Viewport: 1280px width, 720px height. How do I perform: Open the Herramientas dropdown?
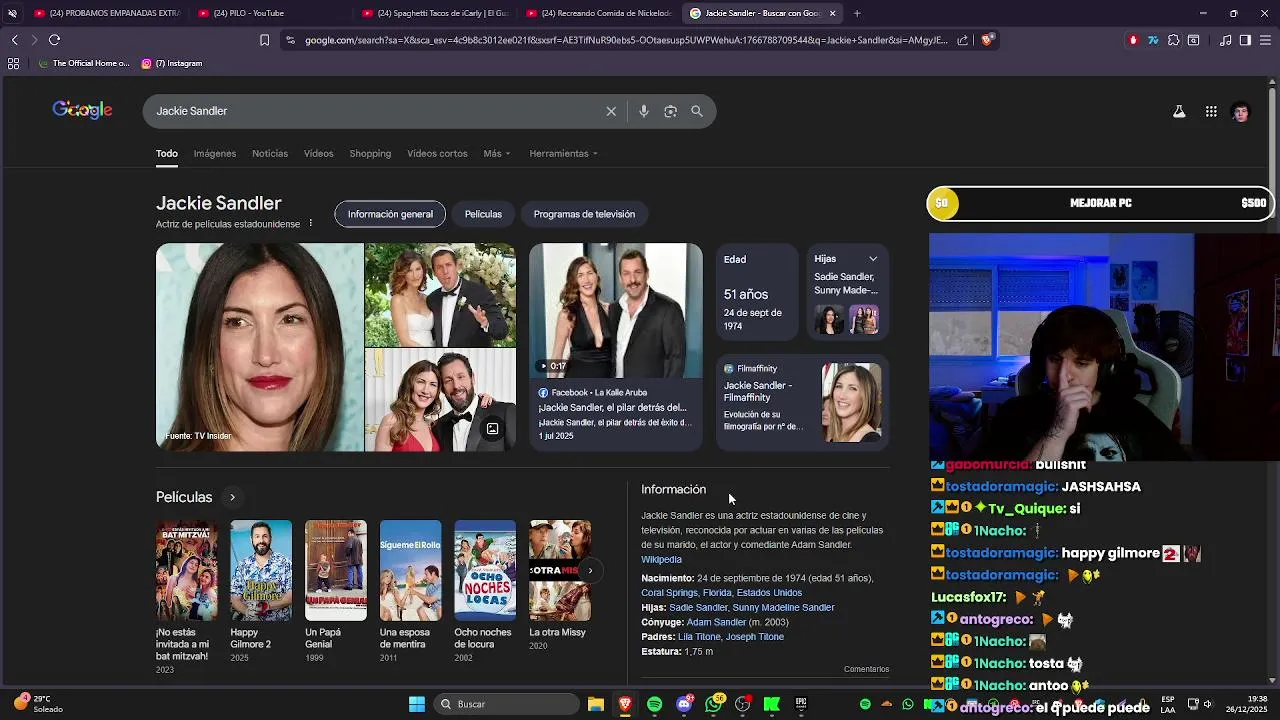[563, 153]
